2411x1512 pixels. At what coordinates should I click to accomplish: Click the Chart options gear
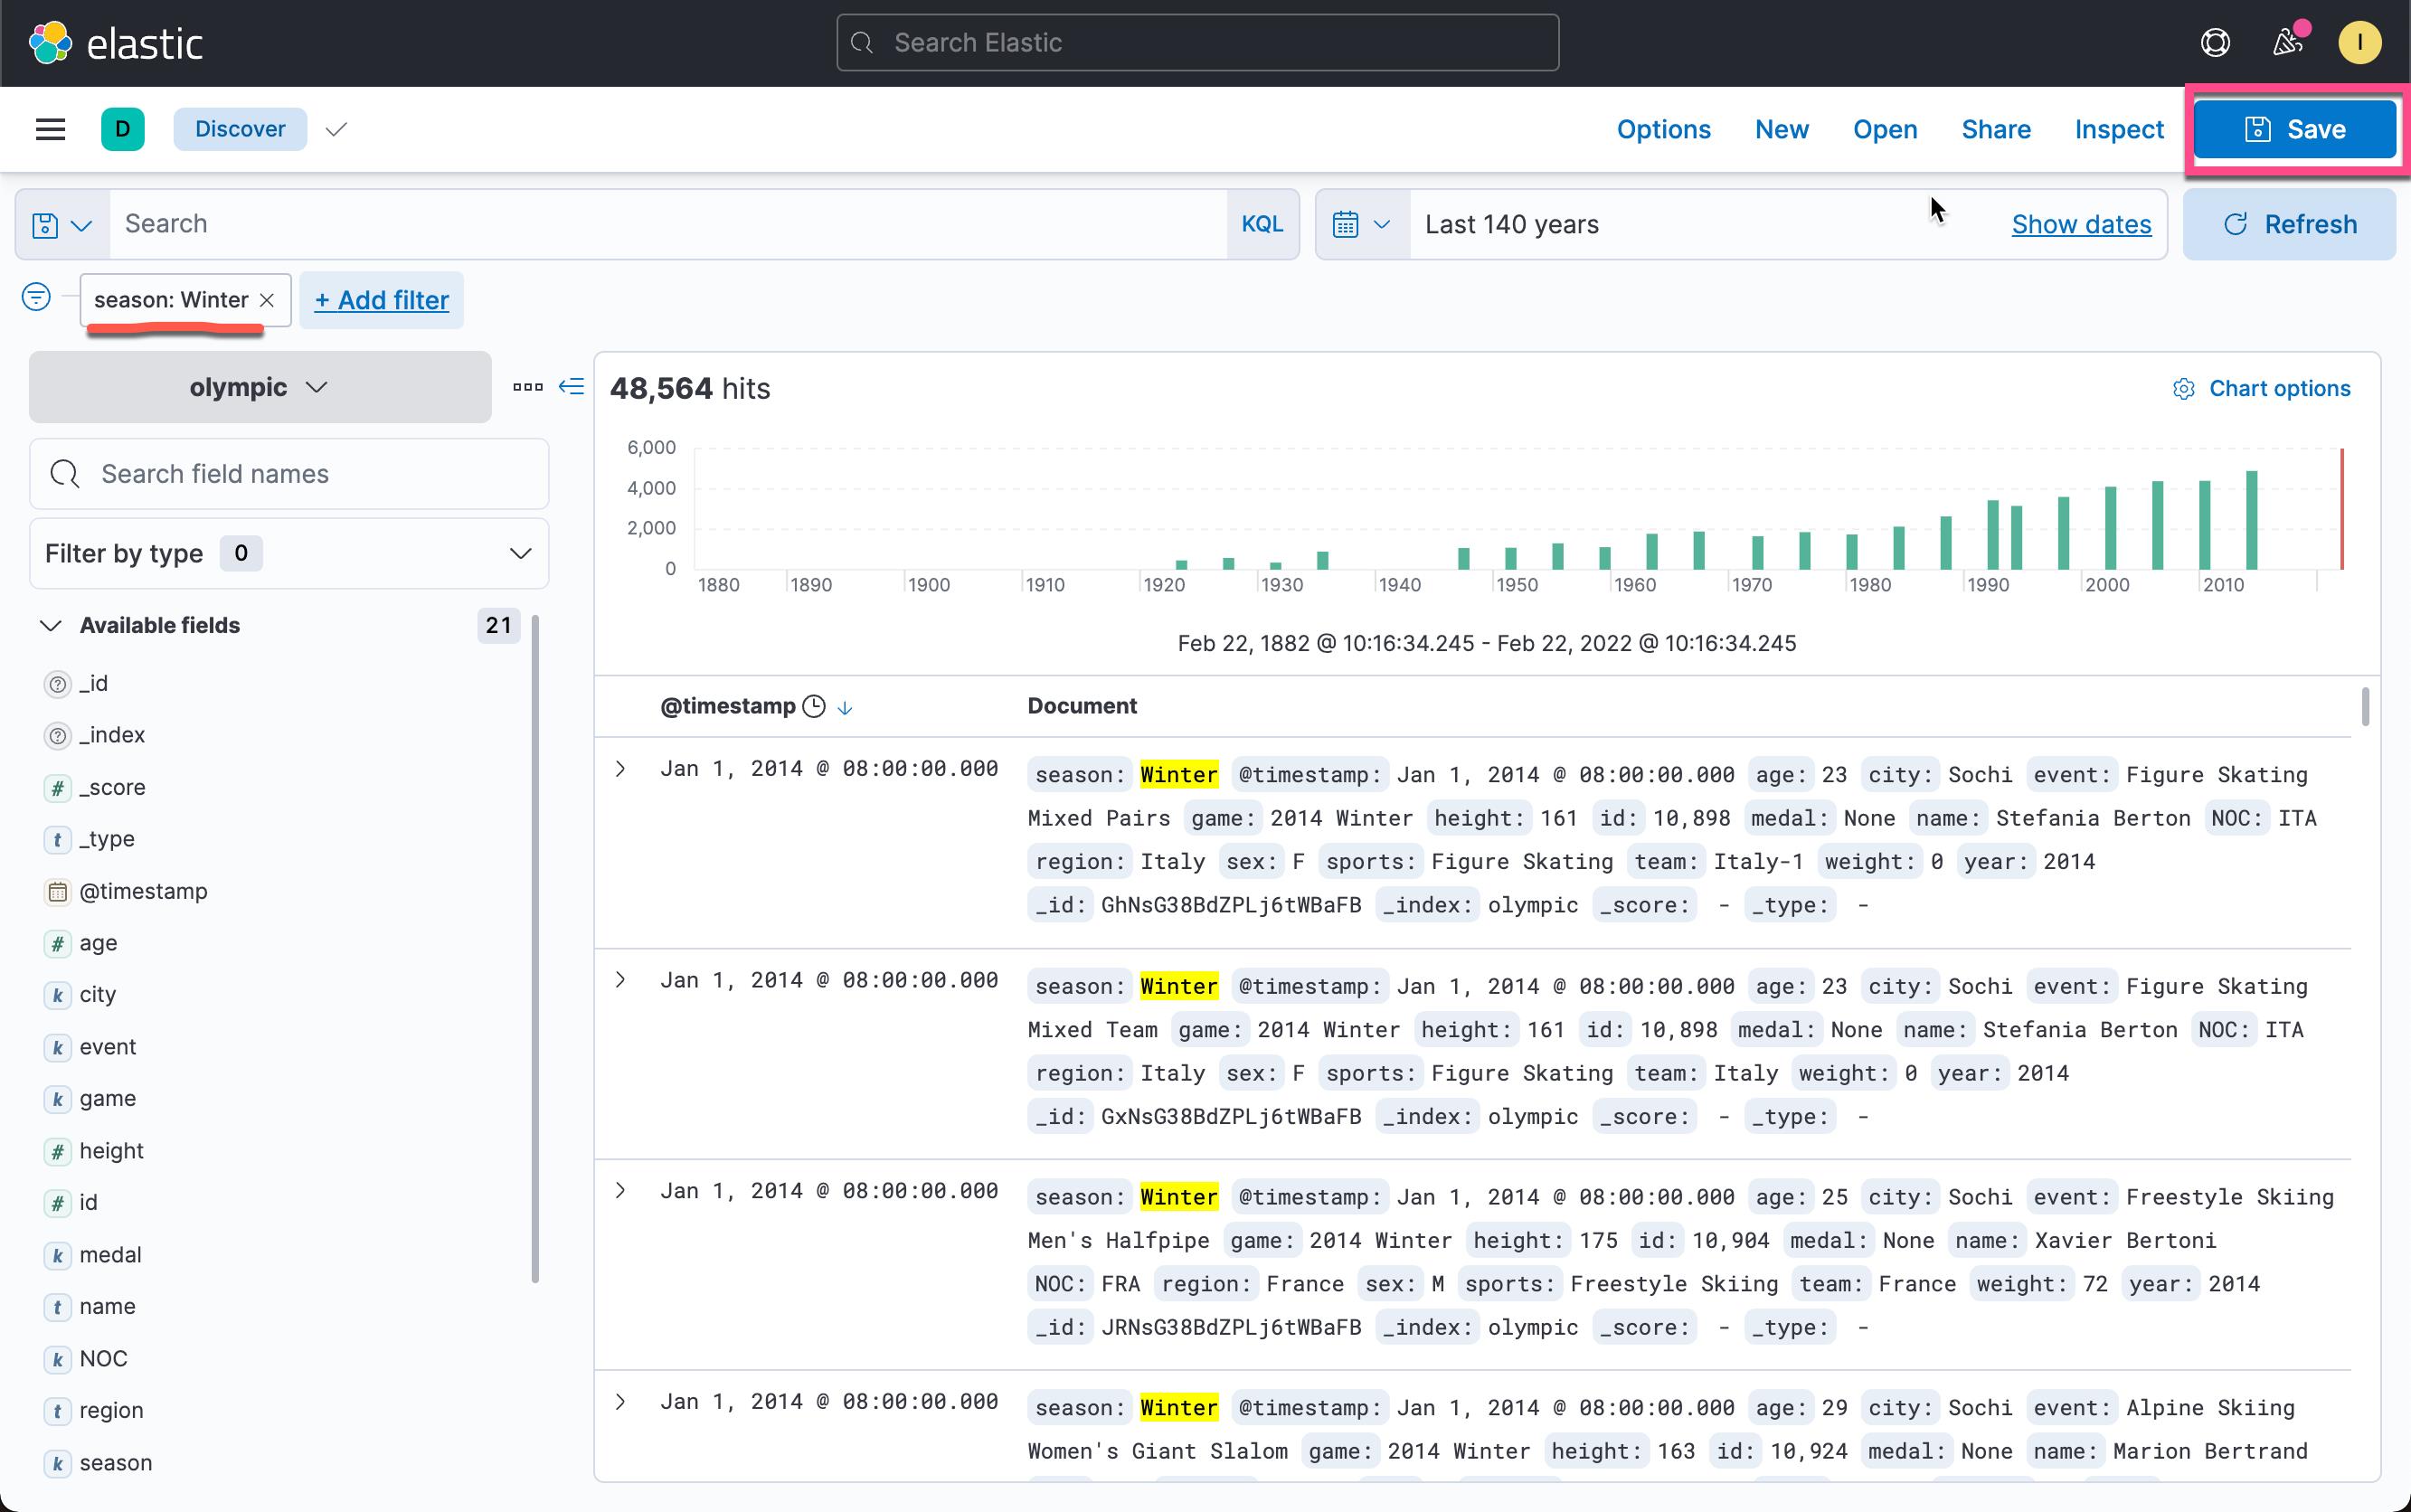click(x=2183, y=389)
